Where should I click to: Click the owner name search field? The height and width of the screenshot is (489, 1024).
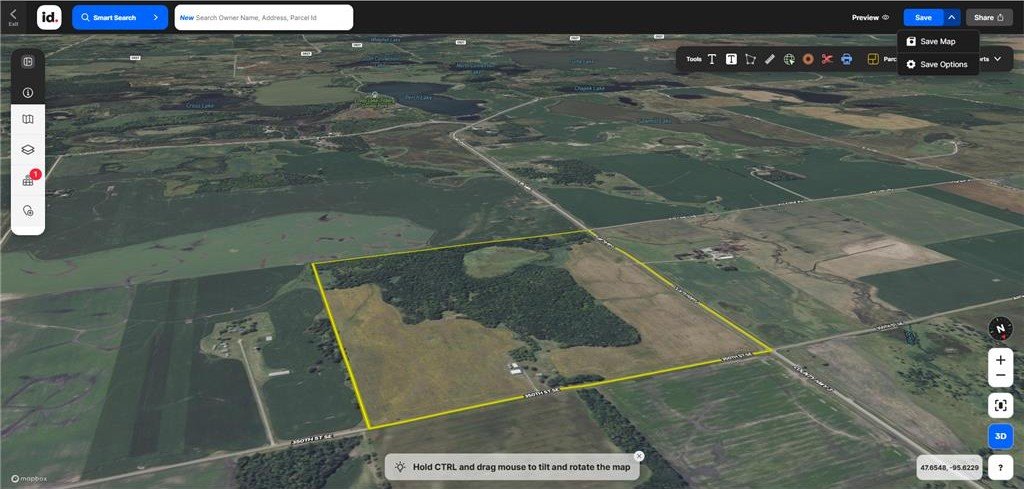[x=264, y=17]
